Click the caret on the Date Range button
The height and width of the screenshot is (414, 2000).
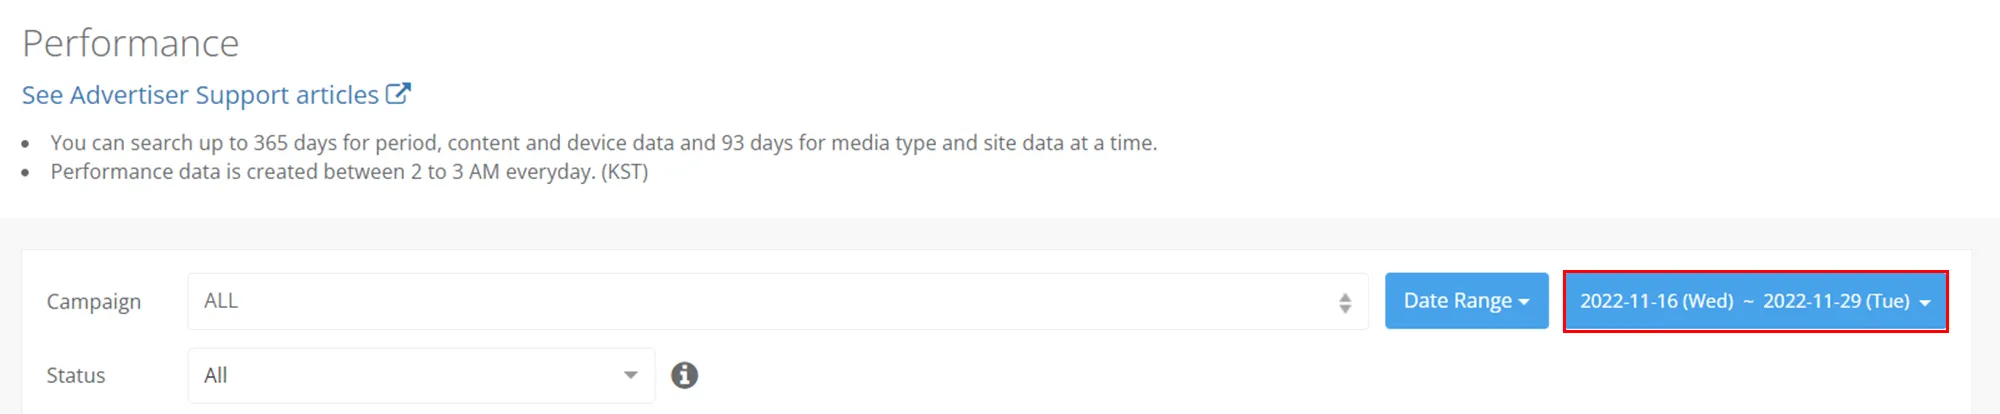[1524, 302]
